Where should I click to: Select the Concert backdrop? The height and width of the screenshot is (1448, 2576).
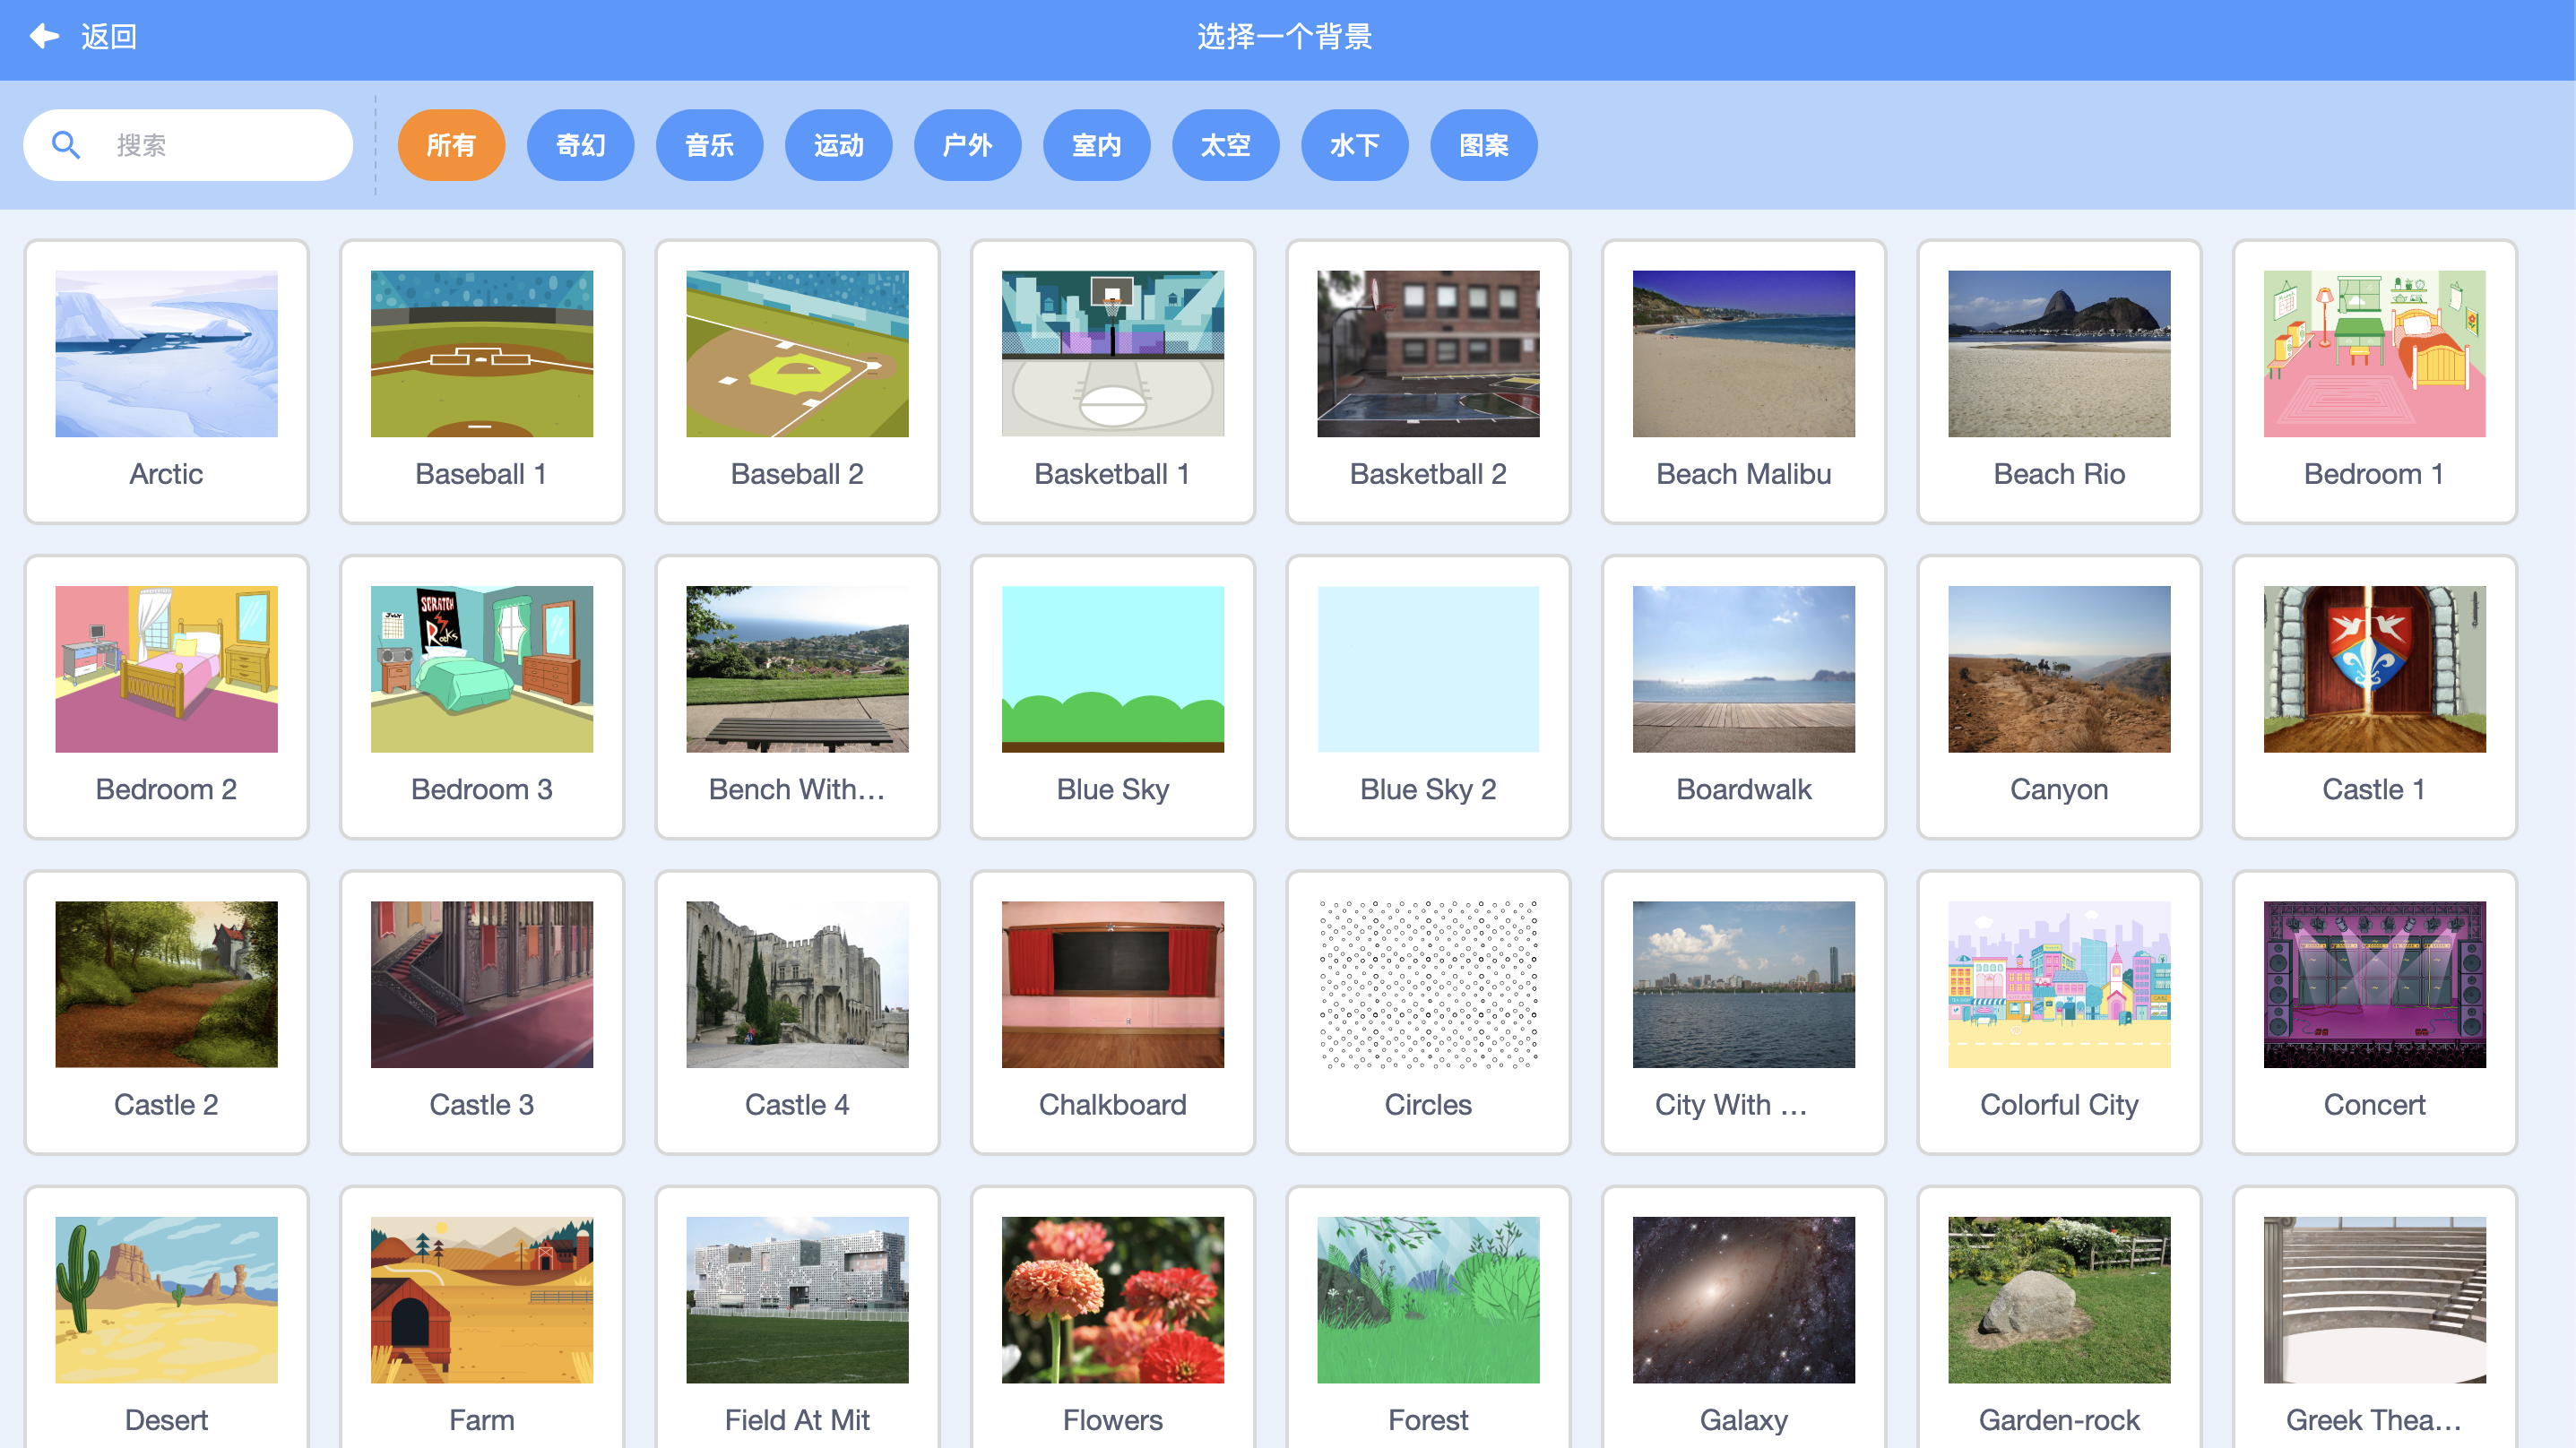[x=2375, y=1012]
